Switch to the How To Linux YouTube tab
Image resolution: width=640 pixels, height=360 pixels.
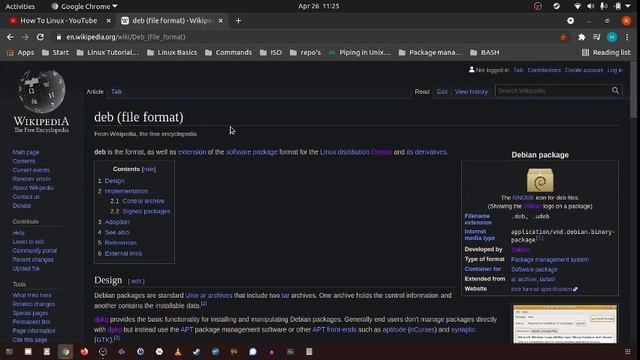[59, 20]
